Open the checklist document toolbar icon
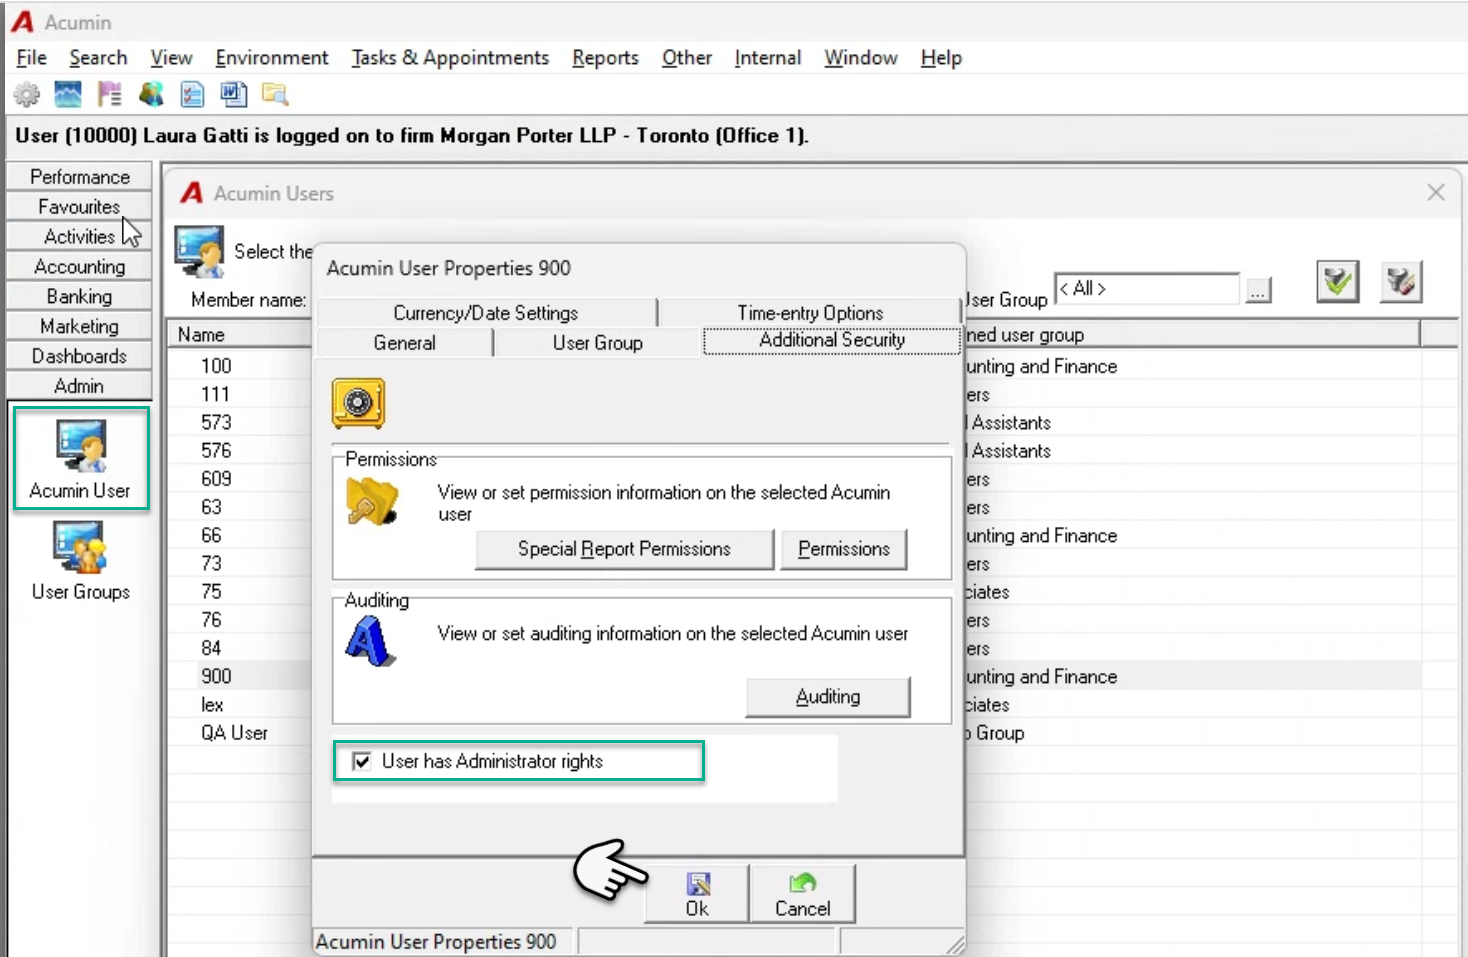The width and height of the screenshot is (1468, 957). pos(192,95)
